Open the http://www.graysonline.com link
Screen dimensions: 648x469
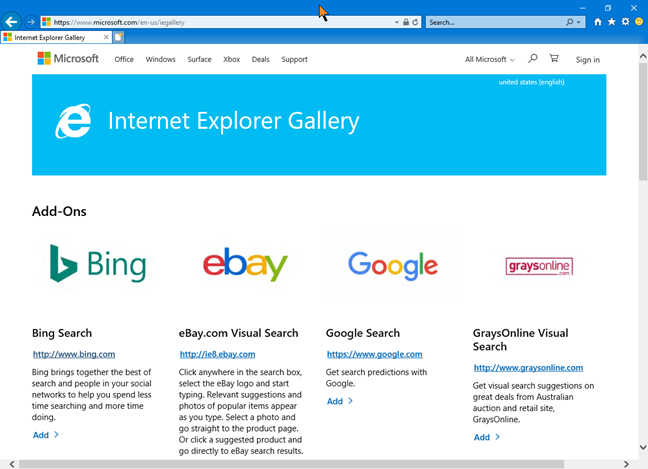[x=528, y=368]
